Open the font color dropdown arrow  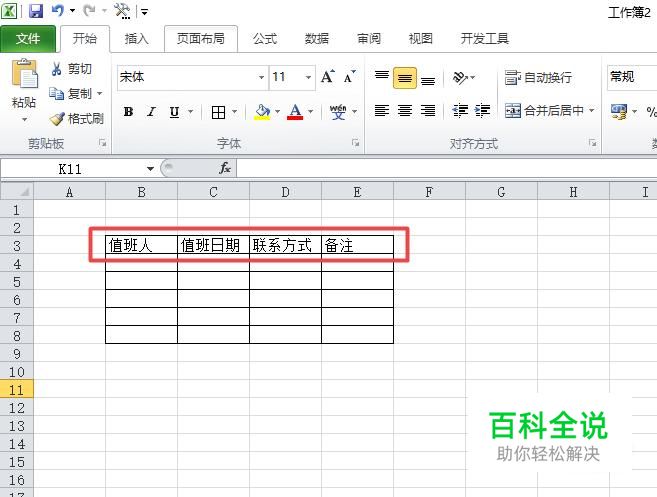tap(310, 112)
